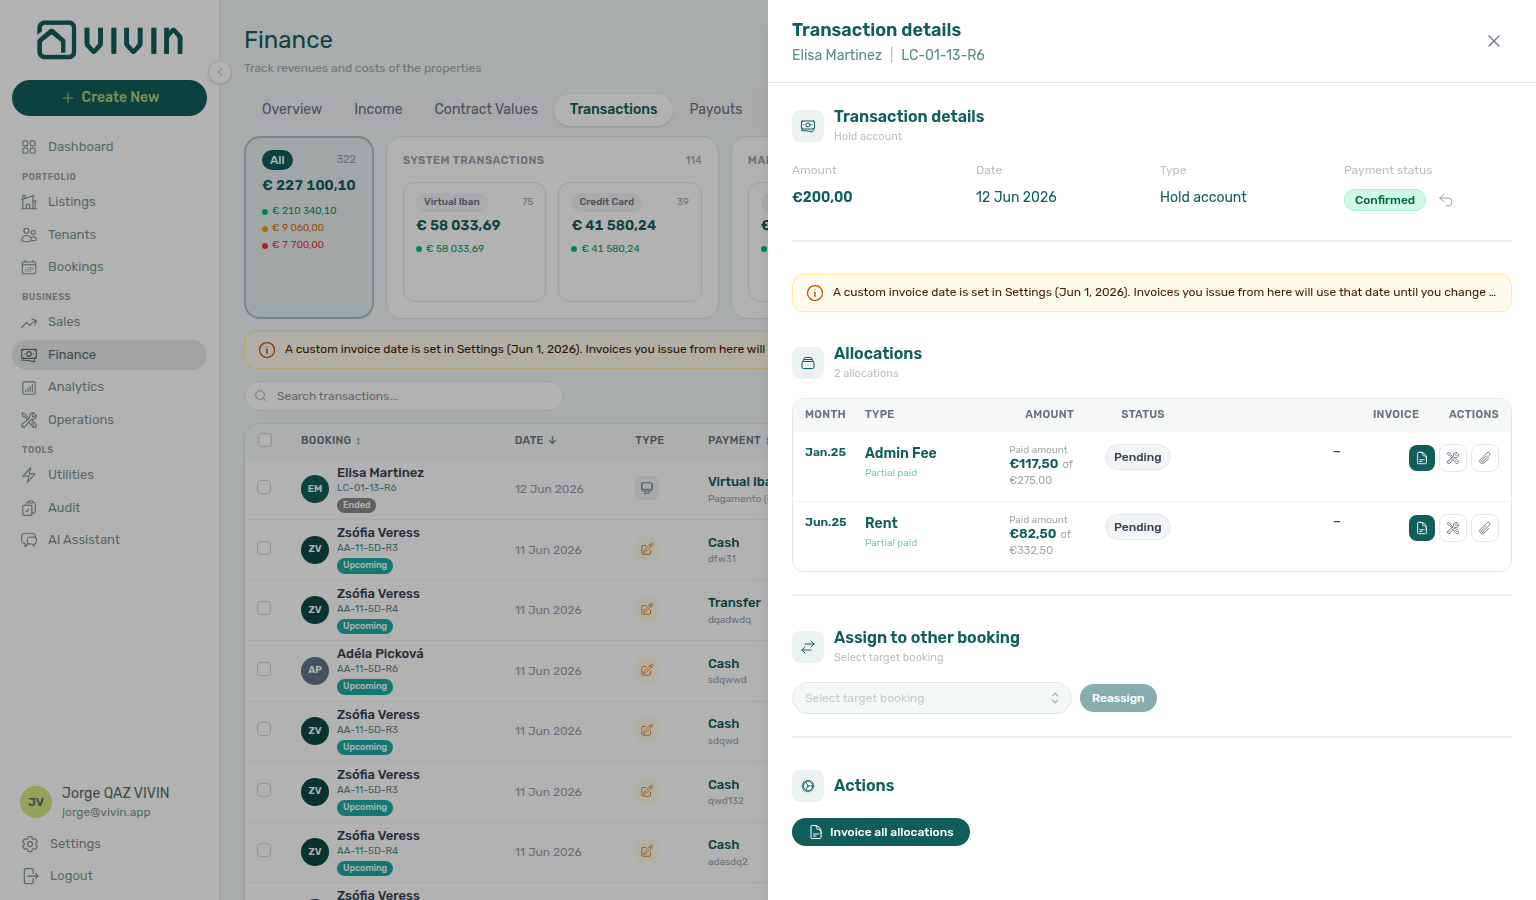This screenshot has height=900, width=1536.
Task: Filter by the Credit Card card
Action: pyautogui.click(x=629, y=241)
